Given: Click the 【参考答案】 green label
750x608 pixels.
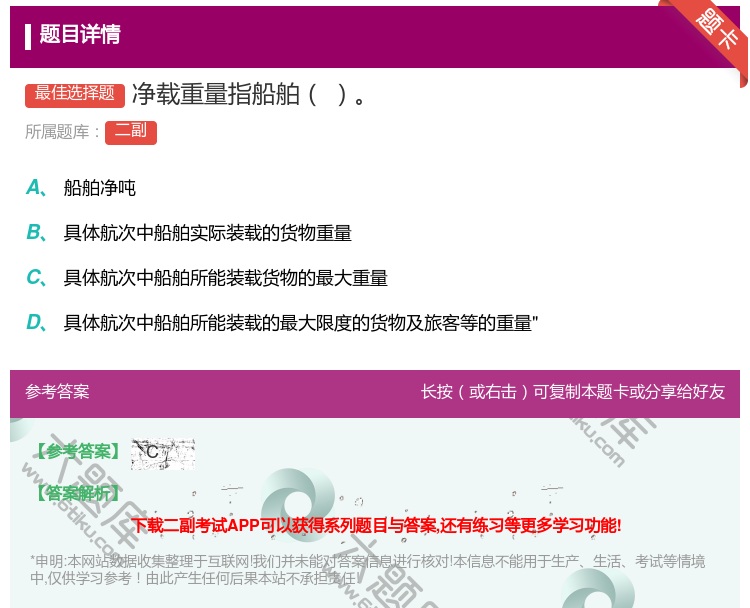Looking at the screenshot, I should pyautogui.click(x=79, y=451).
